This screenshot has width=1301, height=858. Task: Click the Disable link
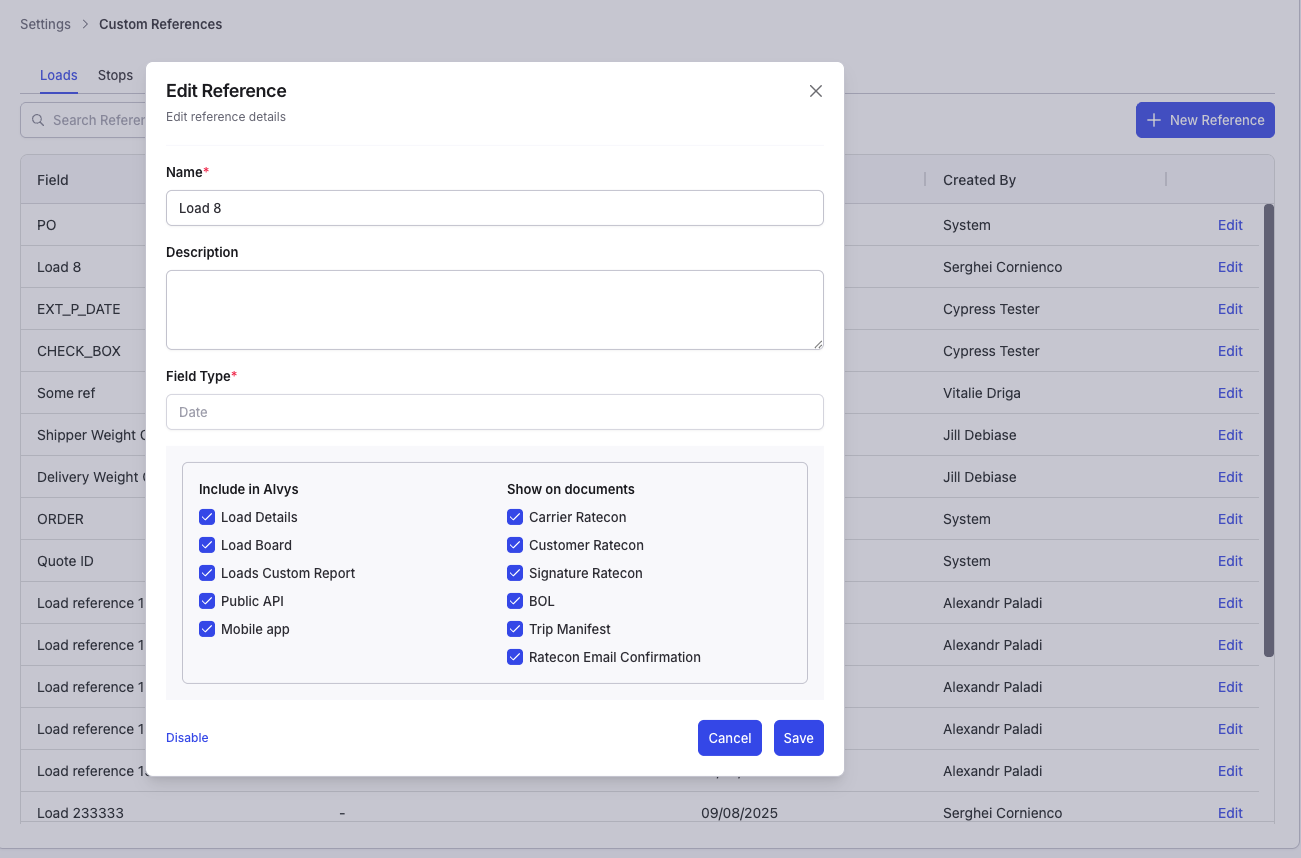(187, 738)
